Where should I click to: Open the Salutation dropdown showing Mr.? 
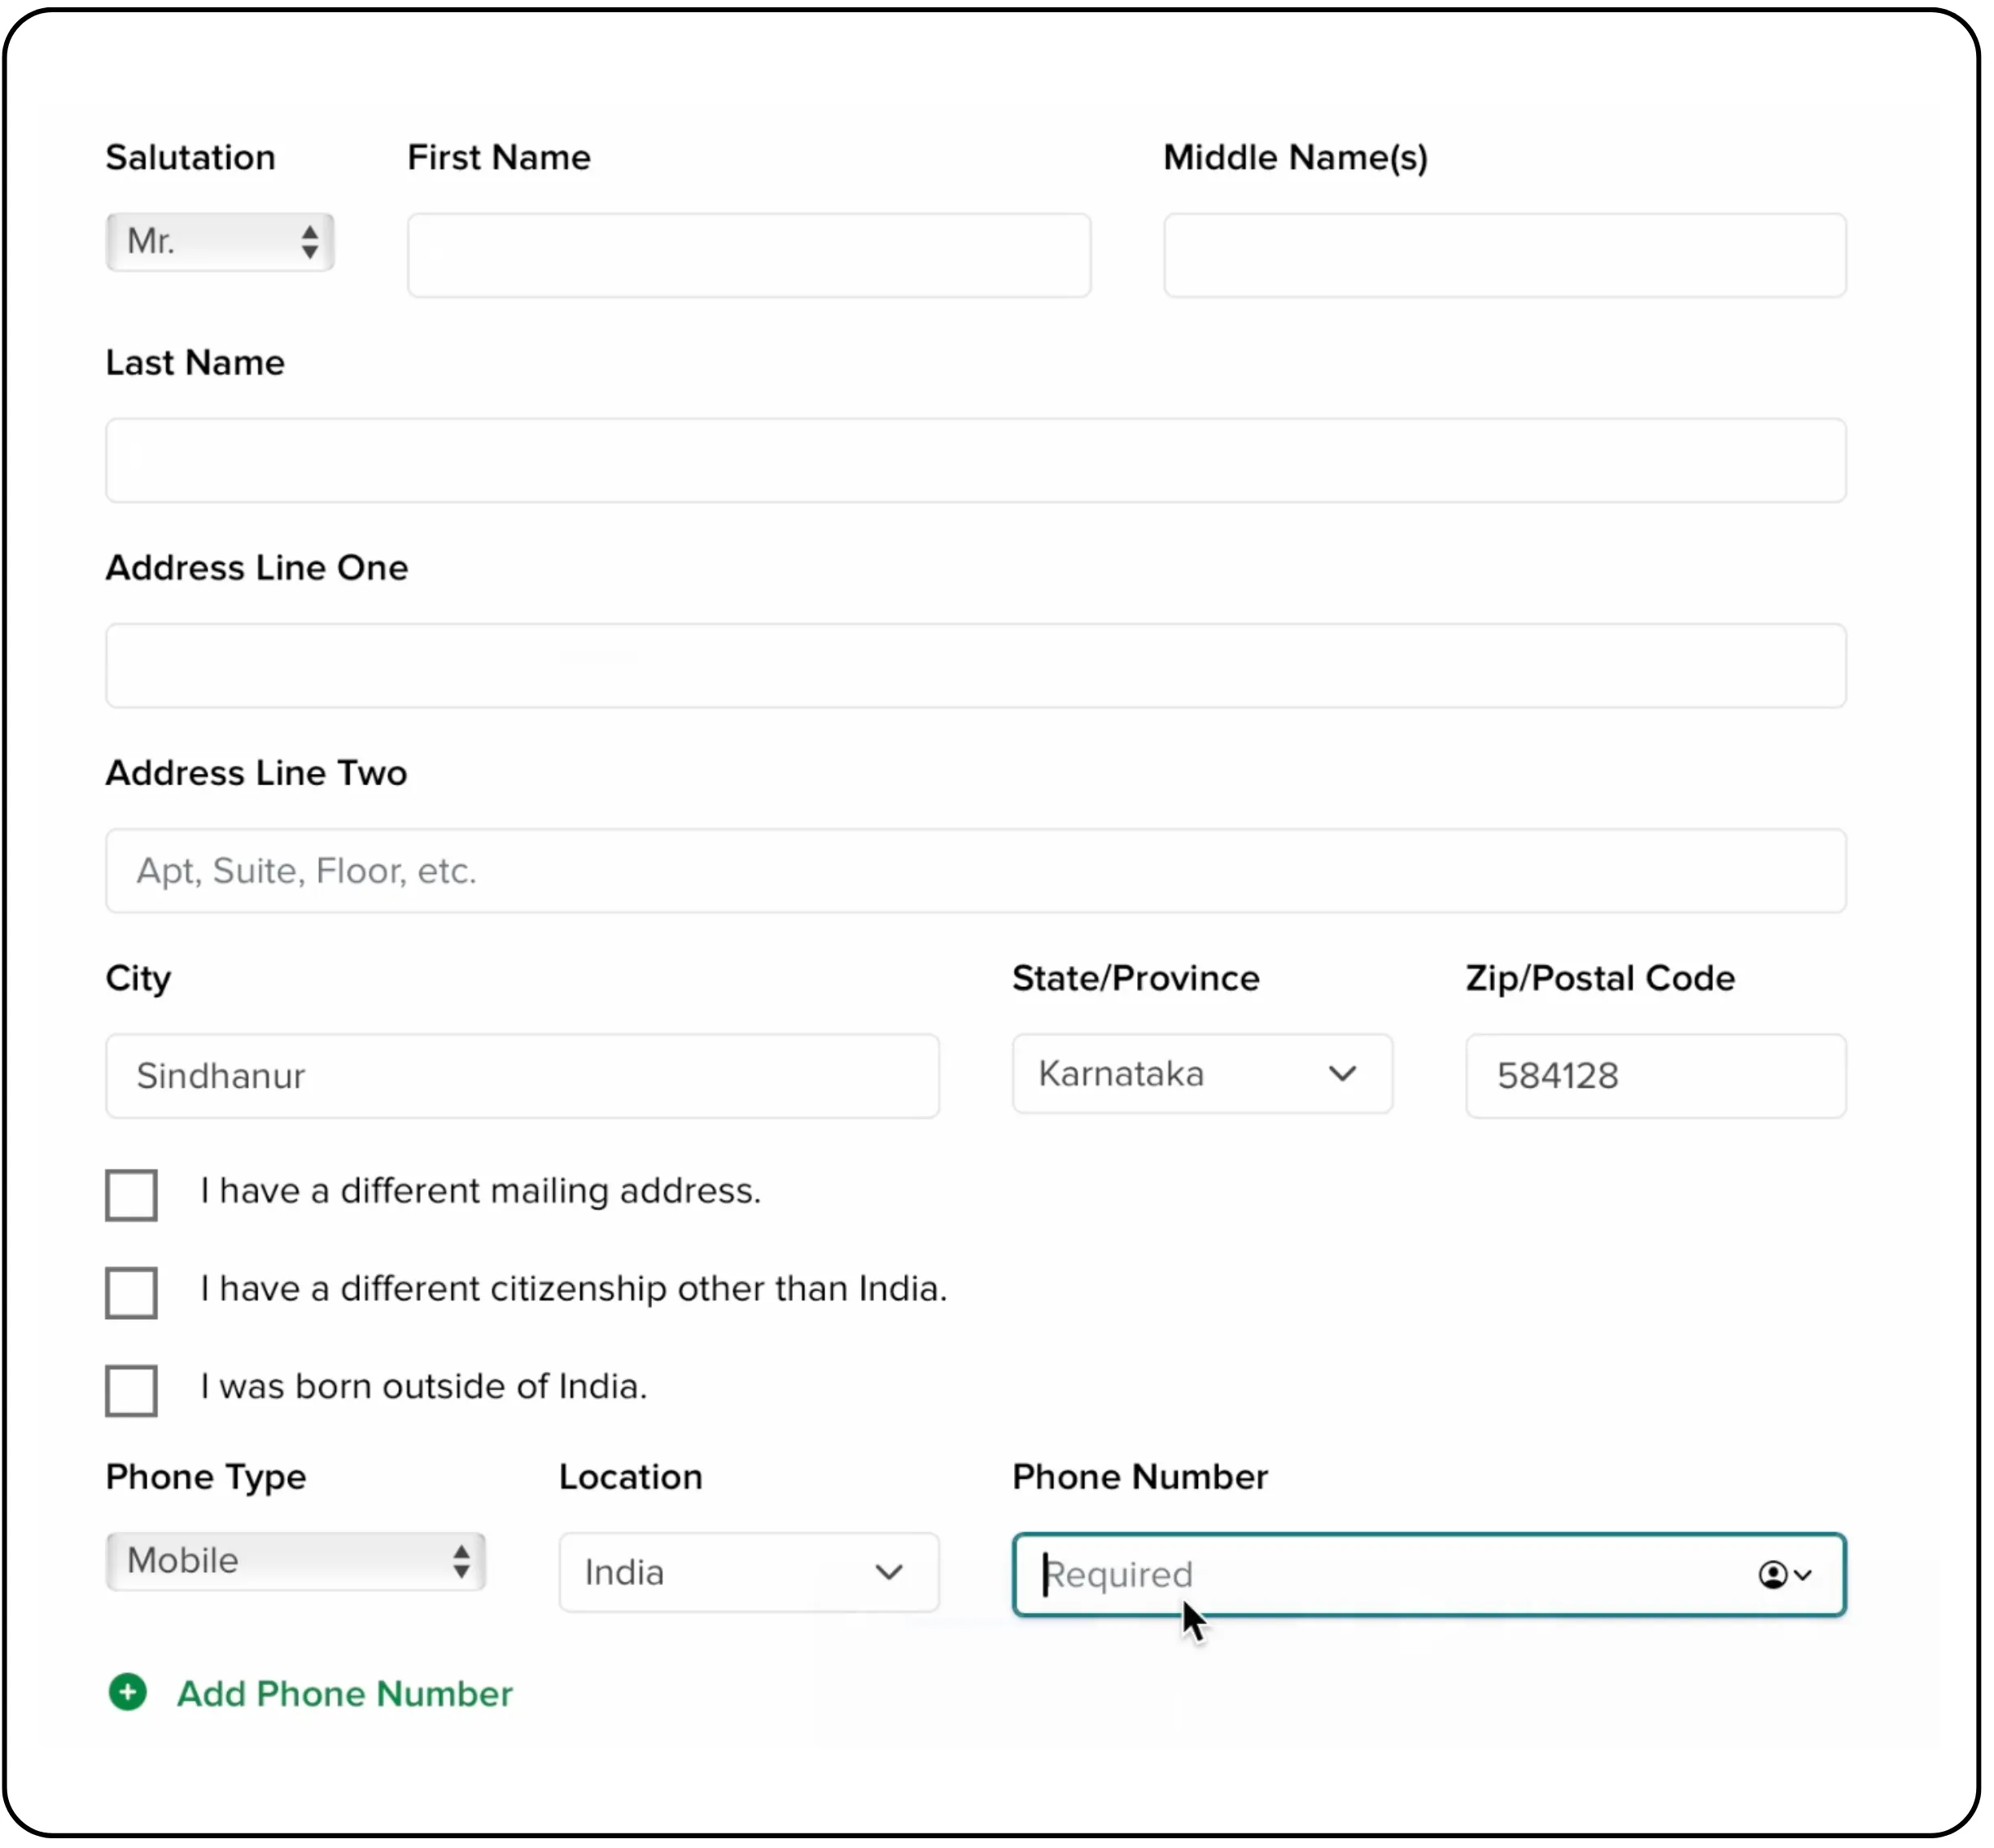point(220,242)
